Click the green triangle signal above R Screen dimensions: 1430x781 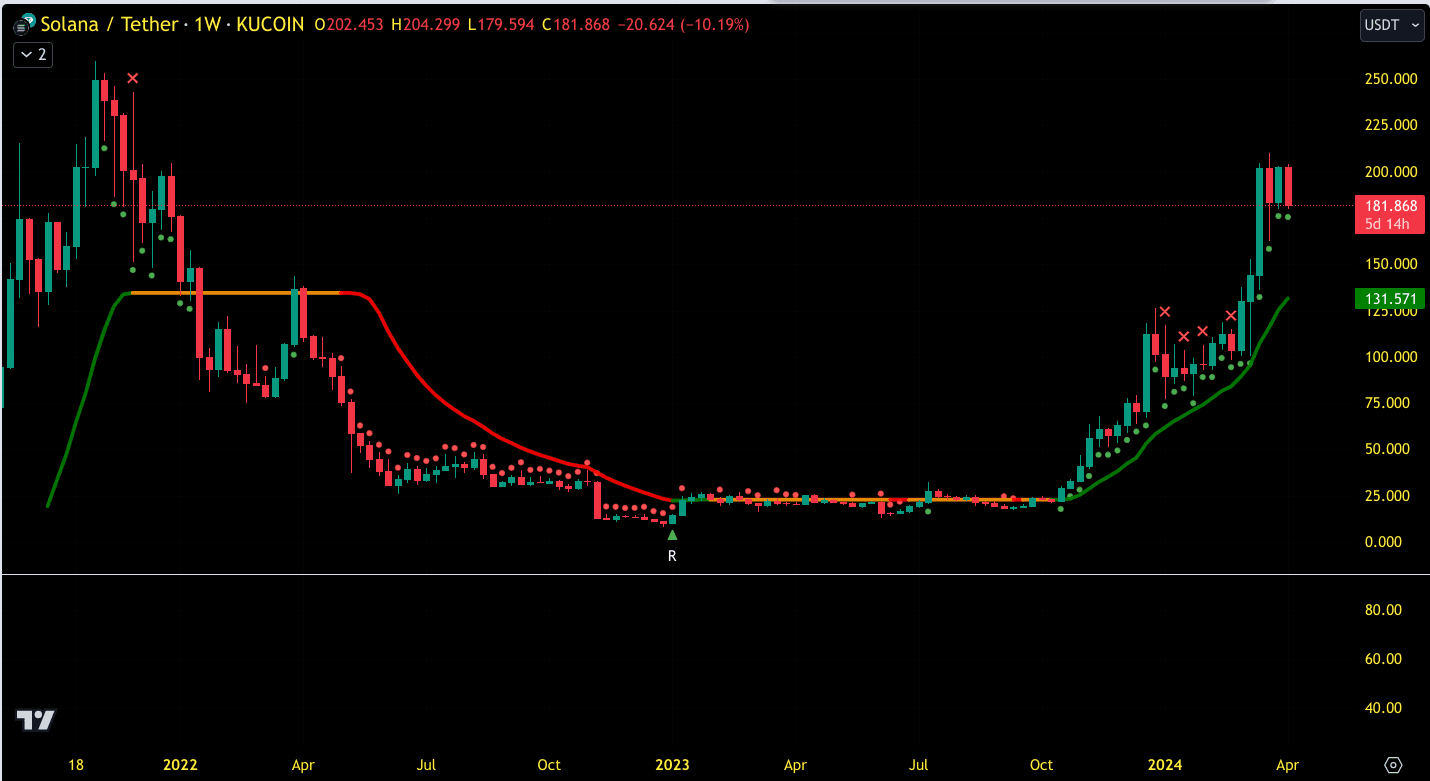[672, 535]
